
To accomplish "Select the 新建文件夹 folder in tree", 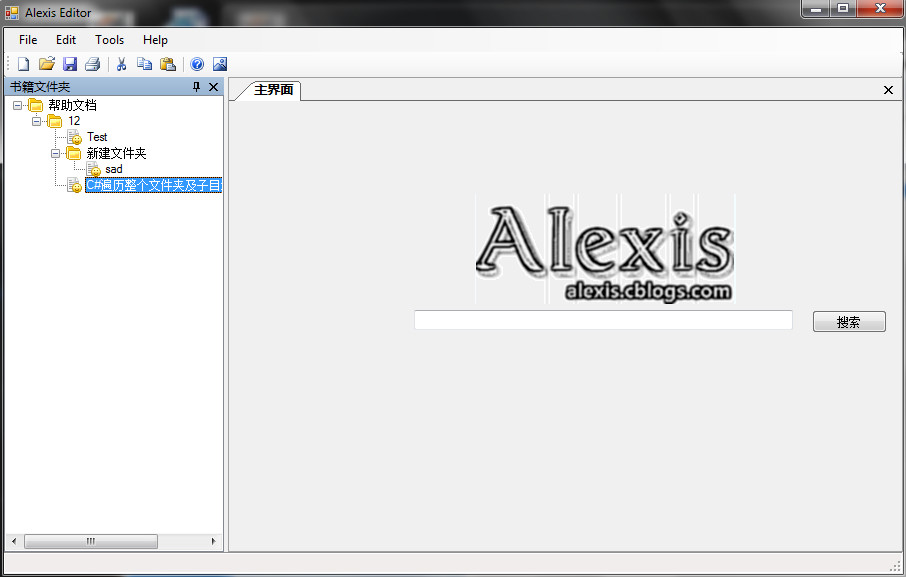I will coord(116,153).
